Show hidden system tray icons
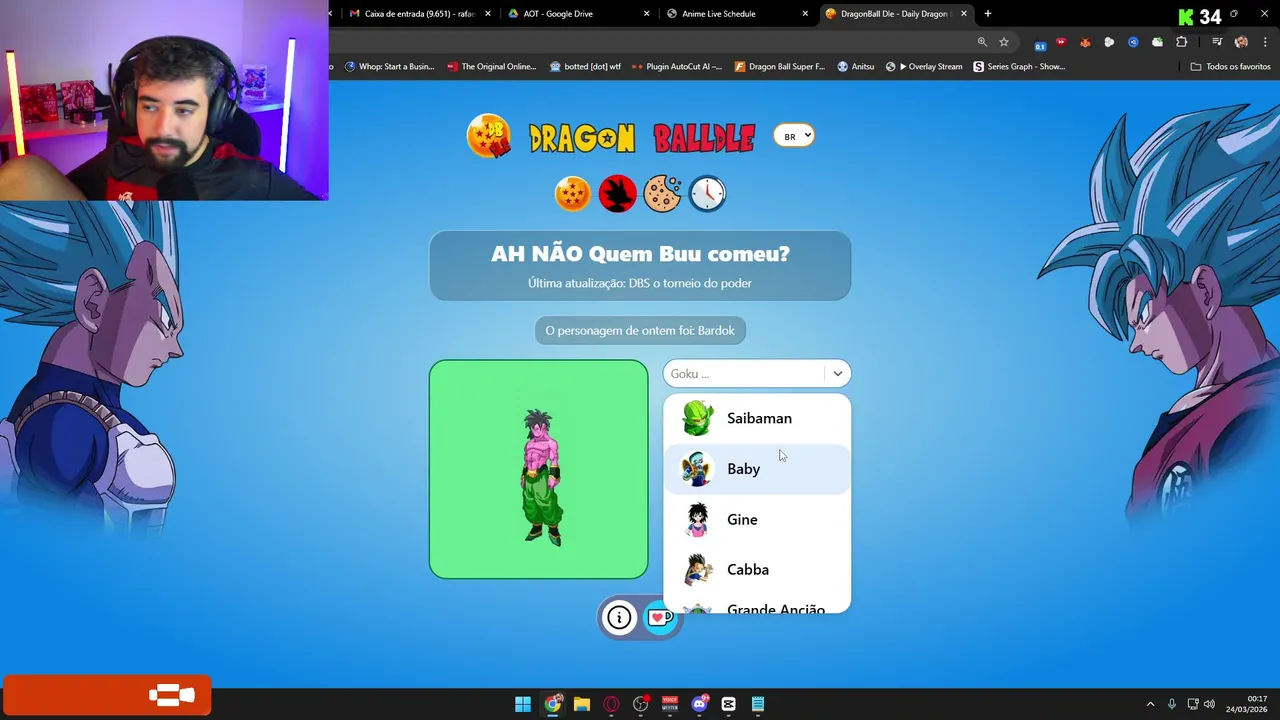 (1150, 704)
